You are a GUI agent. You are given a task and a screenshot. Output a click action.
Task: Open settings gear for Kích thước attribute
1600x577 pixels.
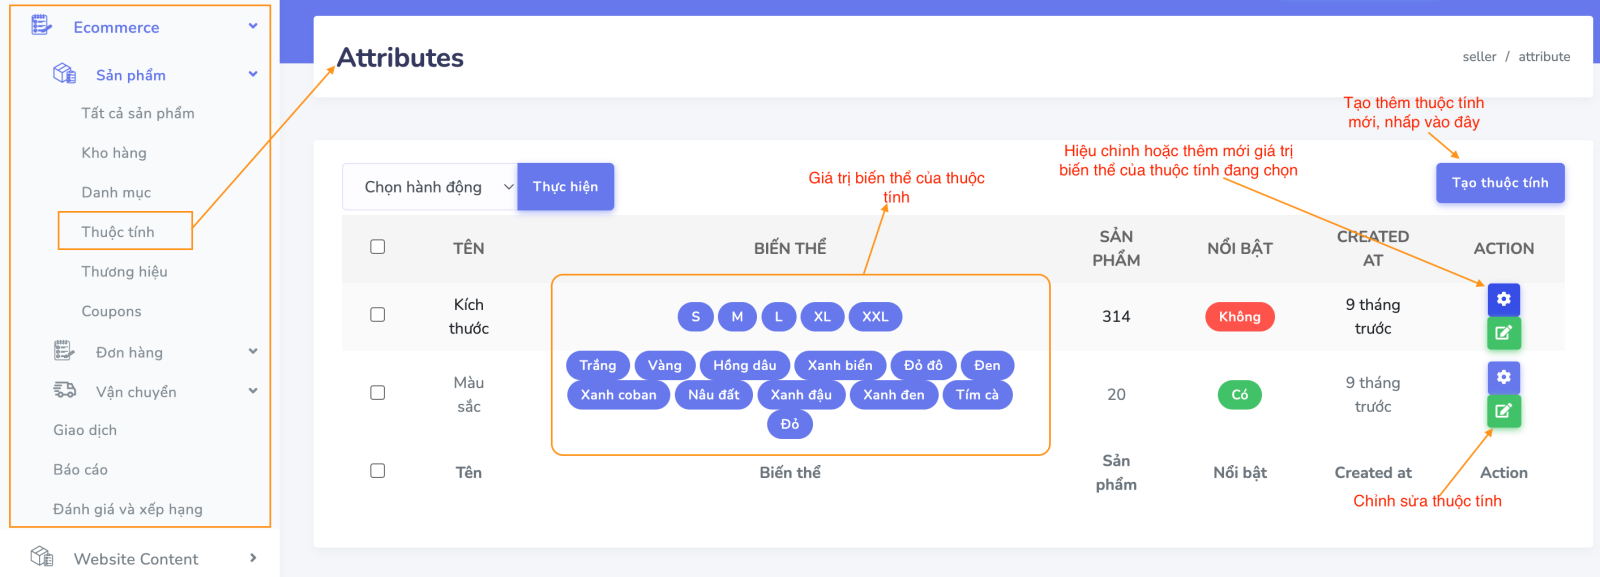(x=1503, y=299)
